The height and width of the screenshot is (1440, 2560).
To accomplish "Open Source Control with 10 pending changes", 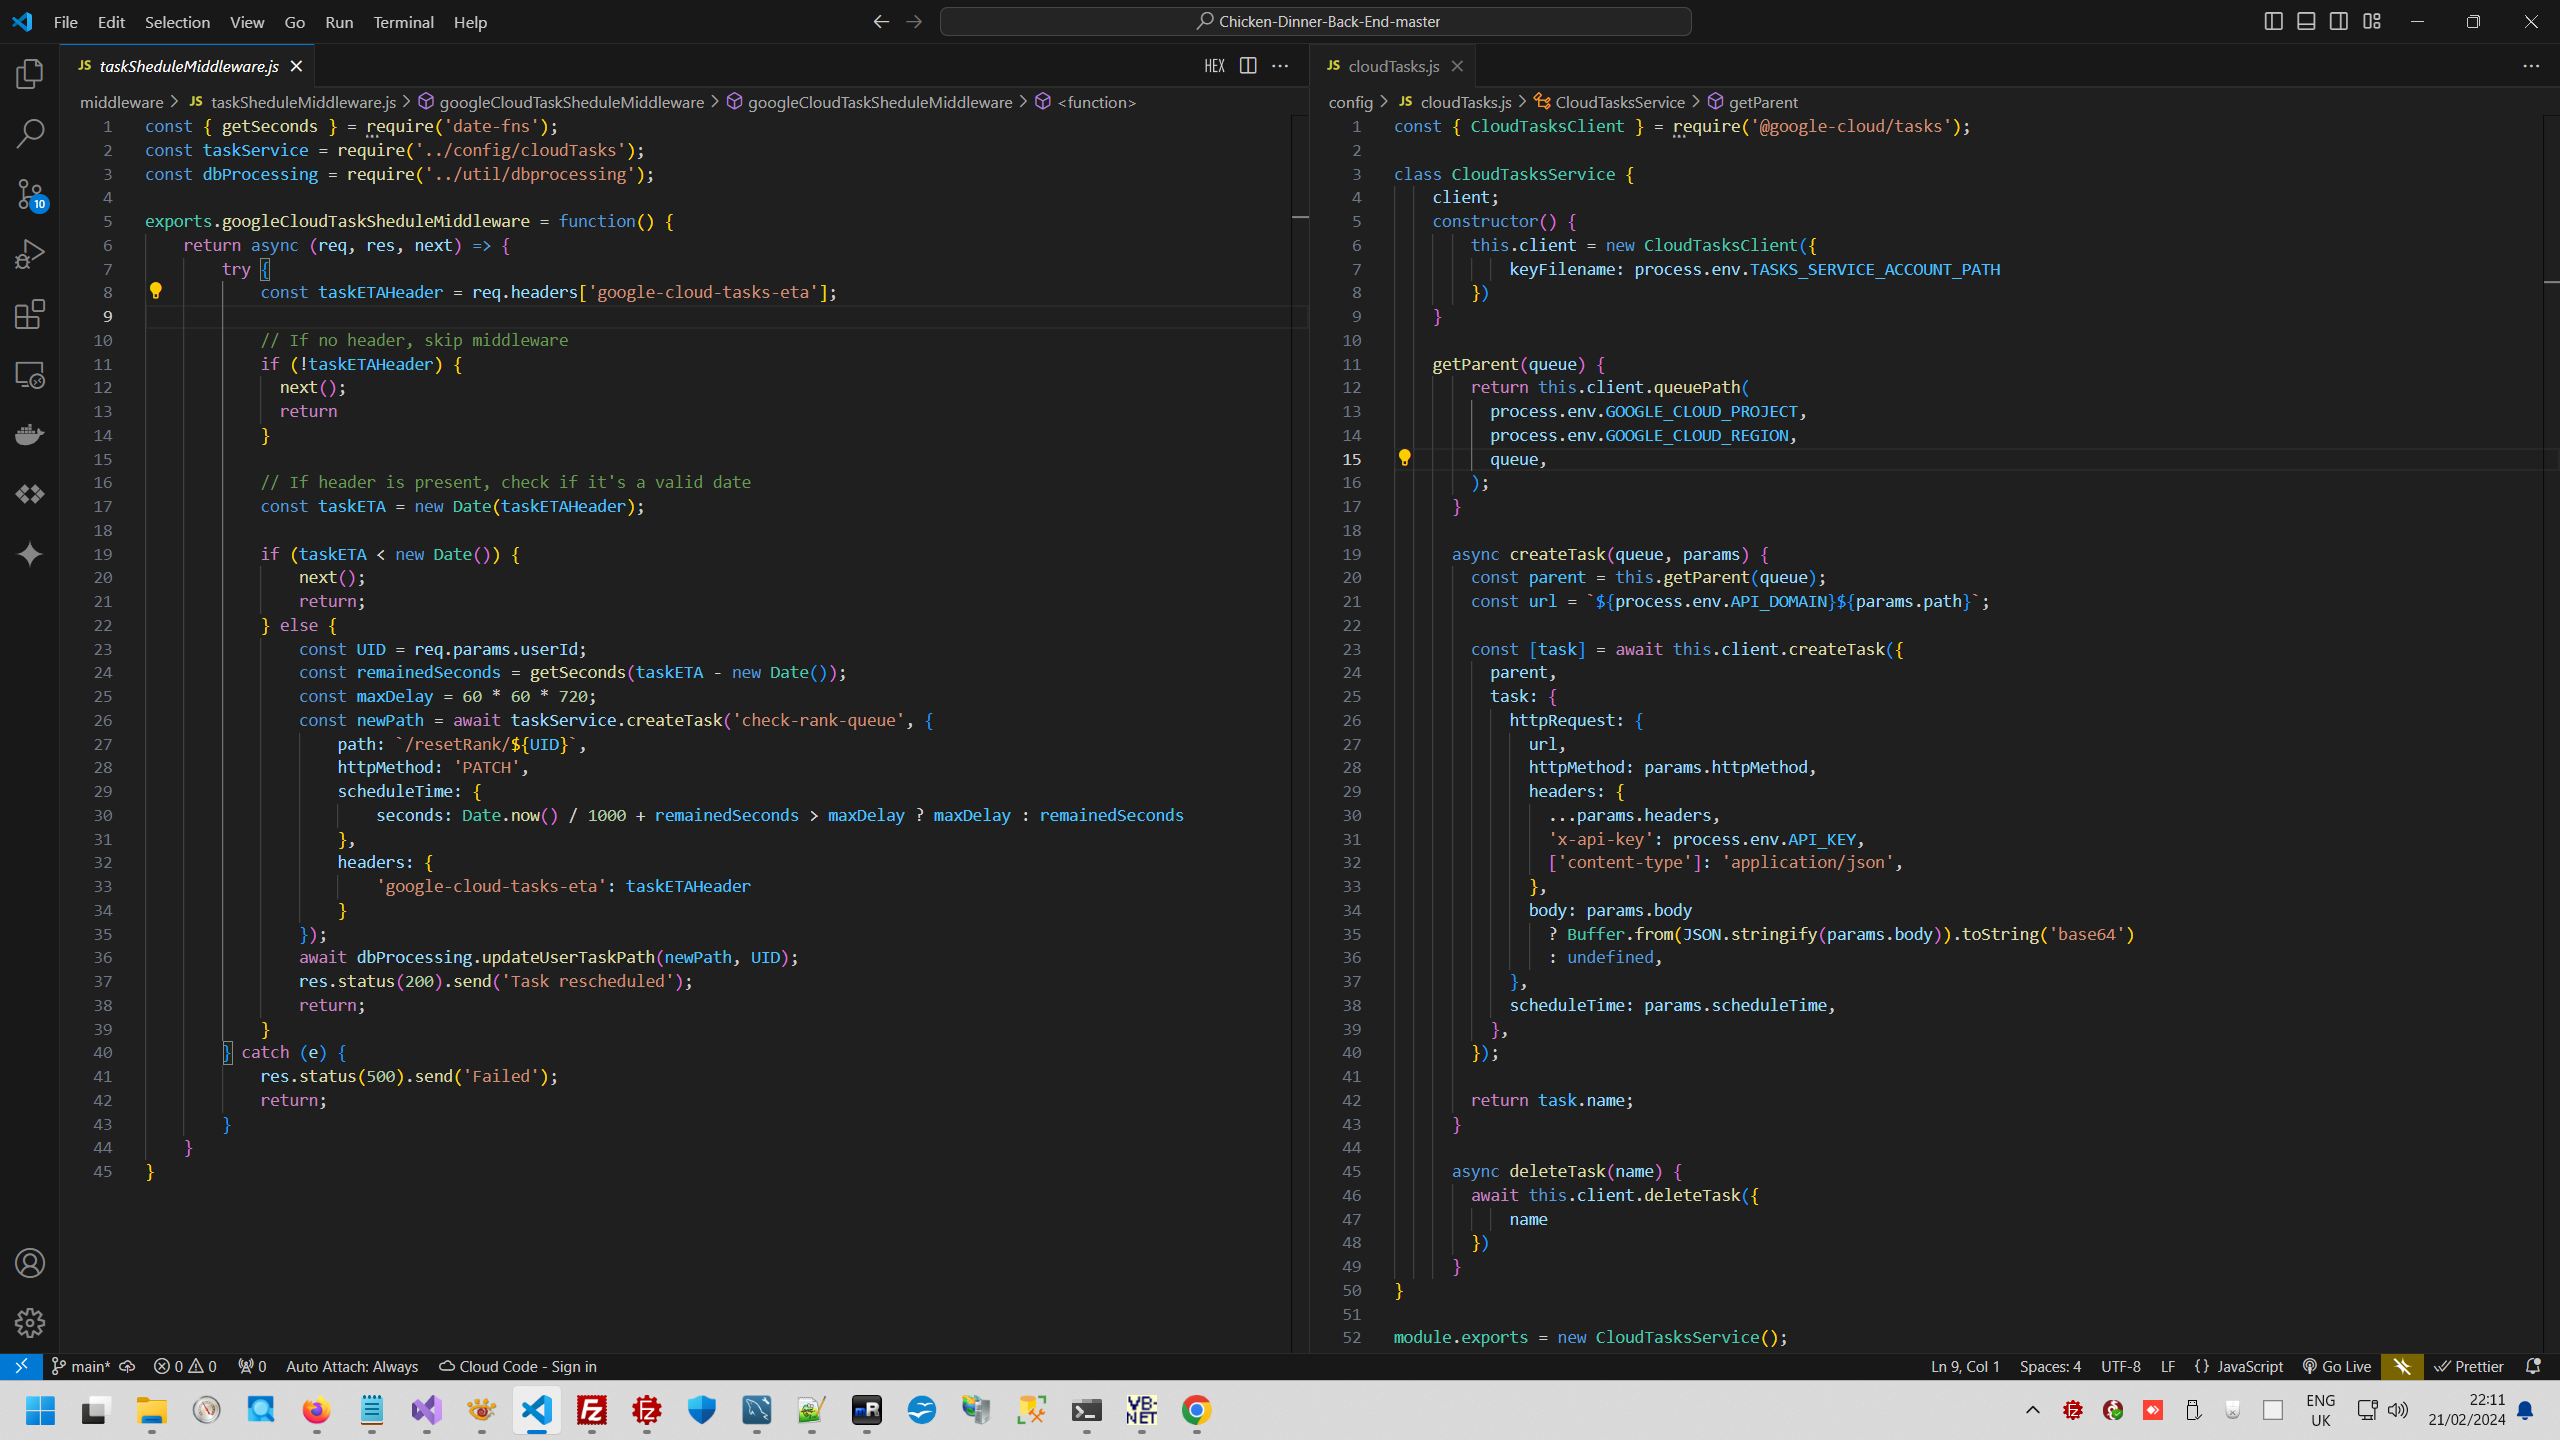I will coord(30,194).
